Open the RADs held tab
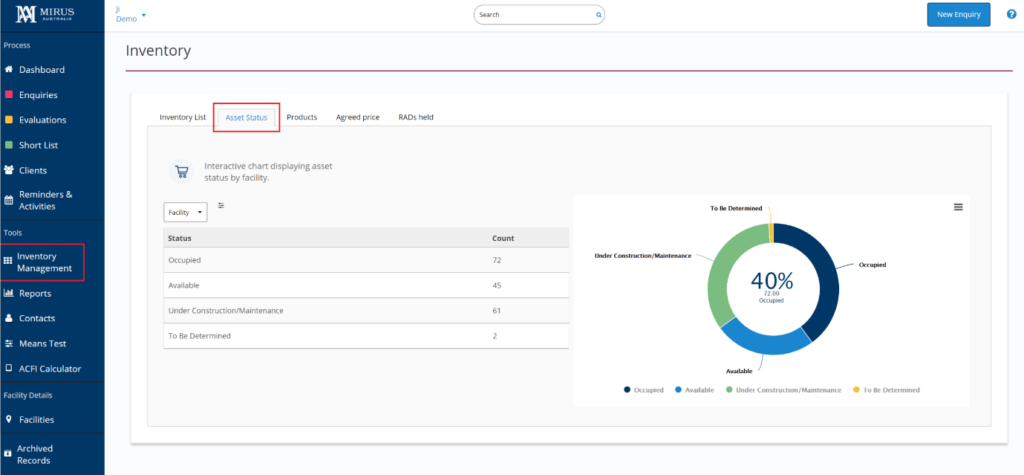1024x475 pixels. coord(416,118)
